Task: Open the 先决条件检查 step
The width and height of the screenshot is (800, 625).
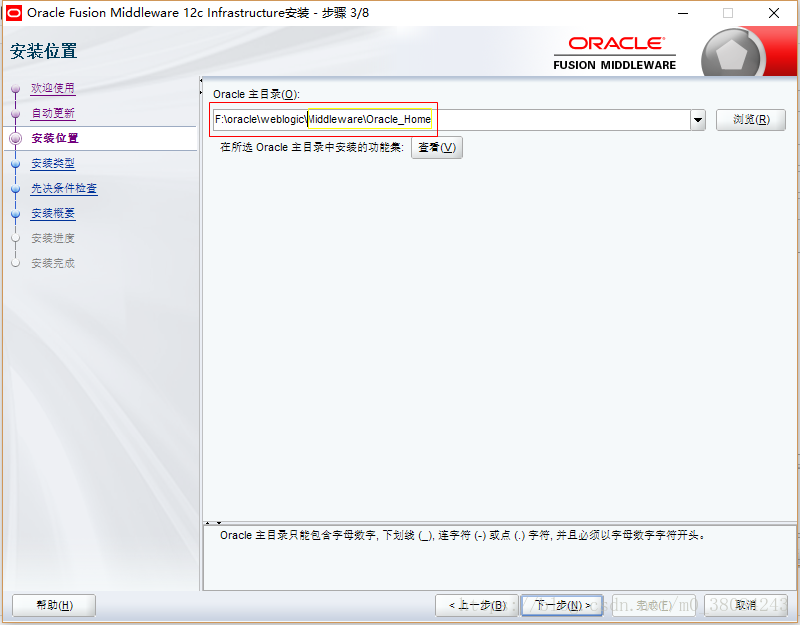Action: pyautogui.click(x=64, y=188)
